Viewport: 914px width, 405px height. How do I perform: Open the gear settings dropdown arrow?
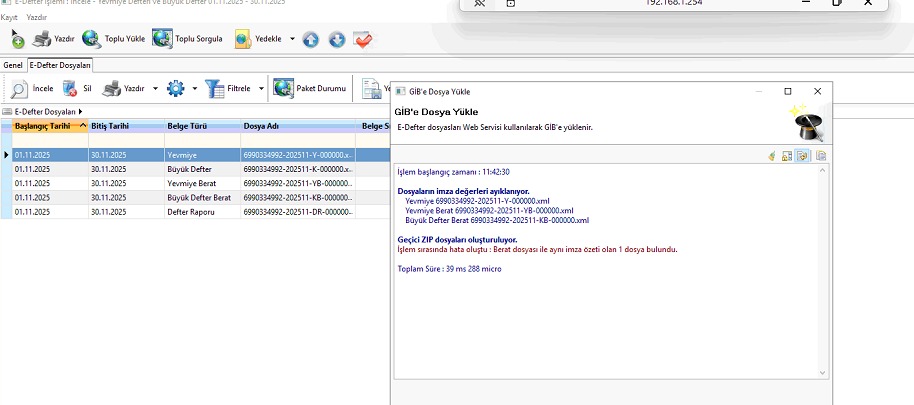tap(194, 89)
